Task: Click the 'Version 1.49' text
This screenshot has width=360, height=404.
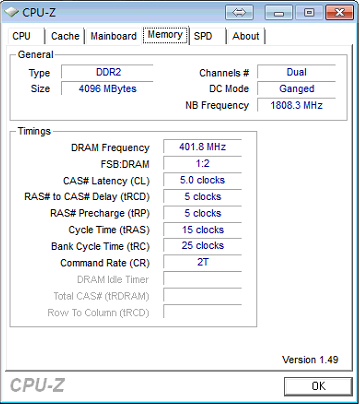Action: pyautogui.click(x=310, y=360)
